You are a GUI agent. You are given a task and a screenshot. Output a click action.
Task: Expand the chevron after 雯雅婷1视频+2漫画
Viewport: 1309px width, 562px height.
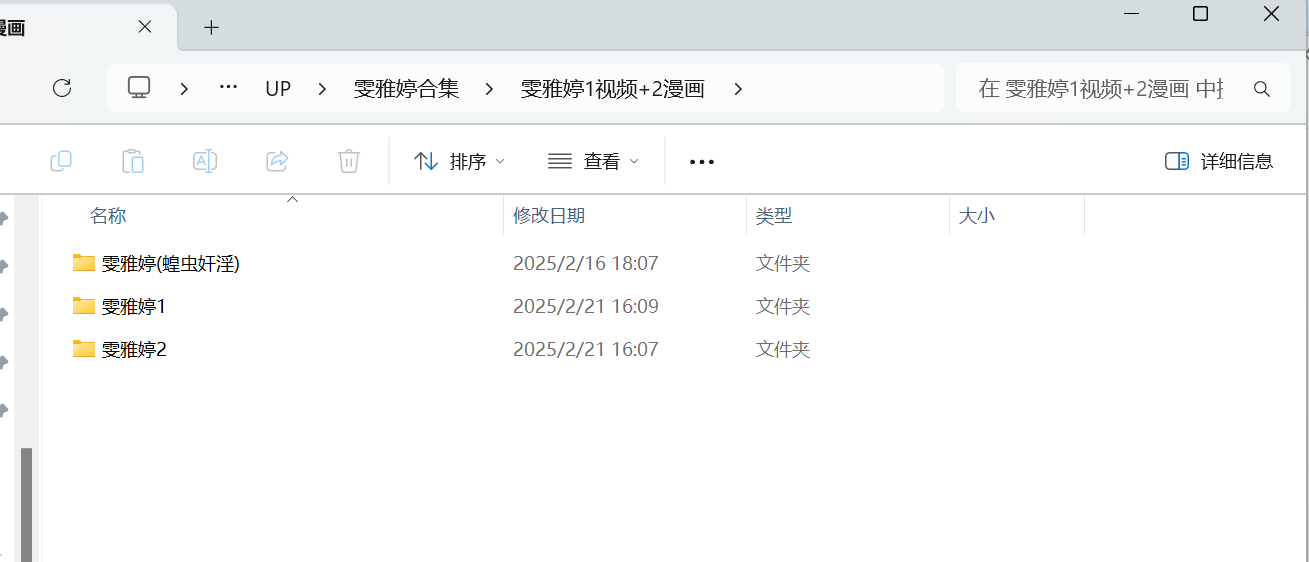click(x=738, y=89)
